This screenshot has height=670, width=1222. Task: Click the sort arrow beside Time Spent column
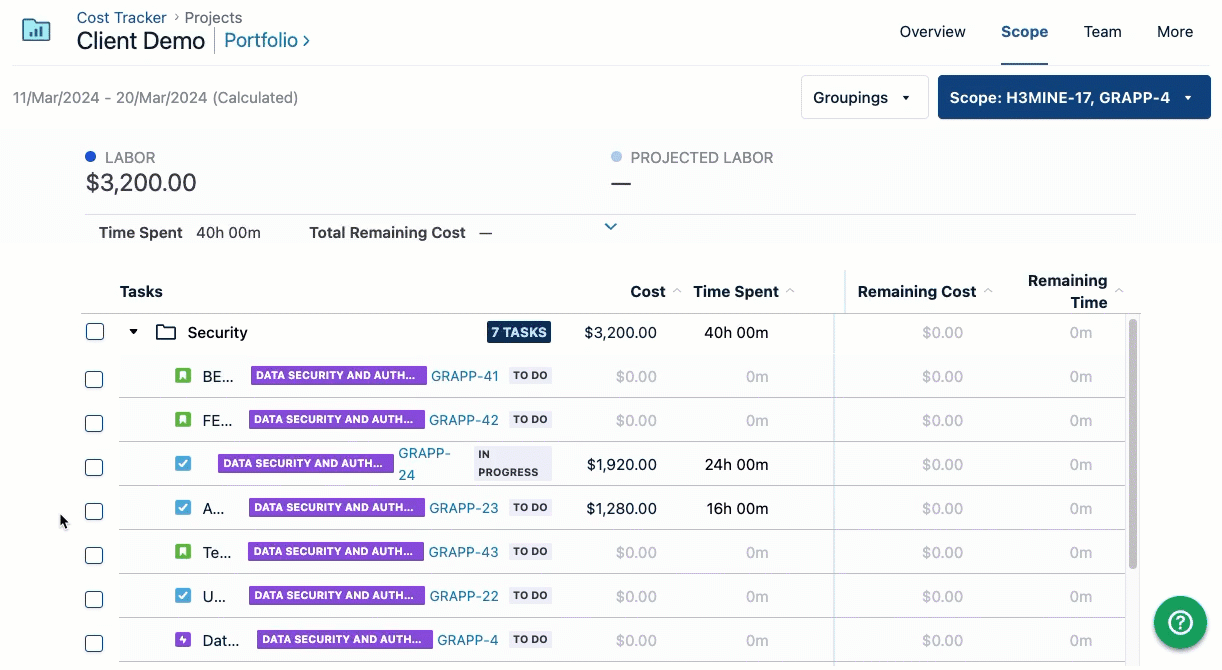point(790,291)
